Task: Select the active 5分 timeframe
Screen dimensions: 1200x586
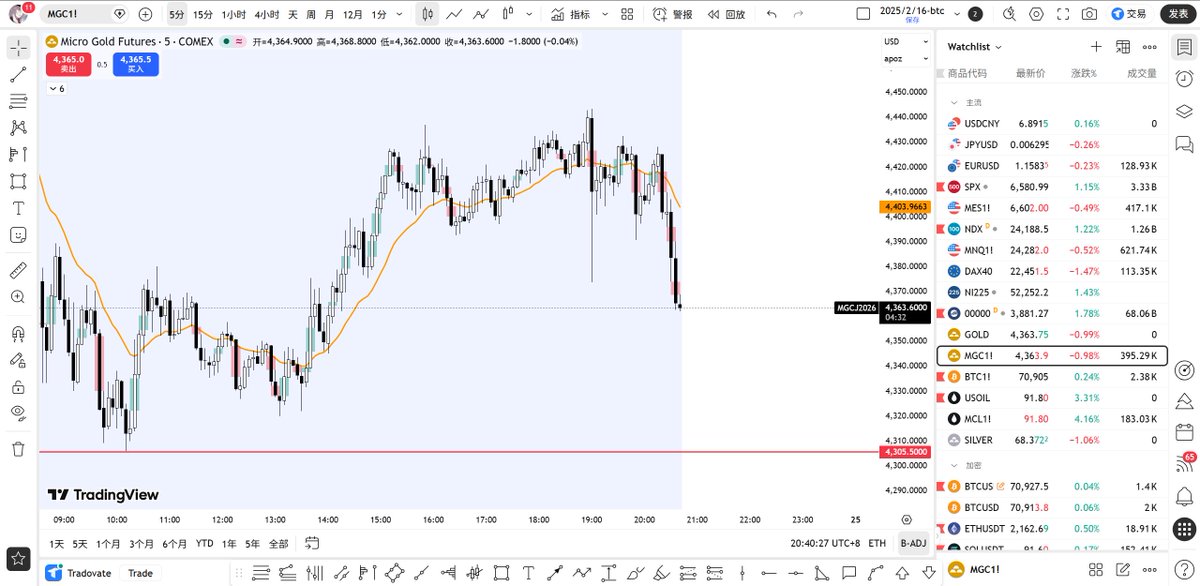Action: (x=176, y=14)
